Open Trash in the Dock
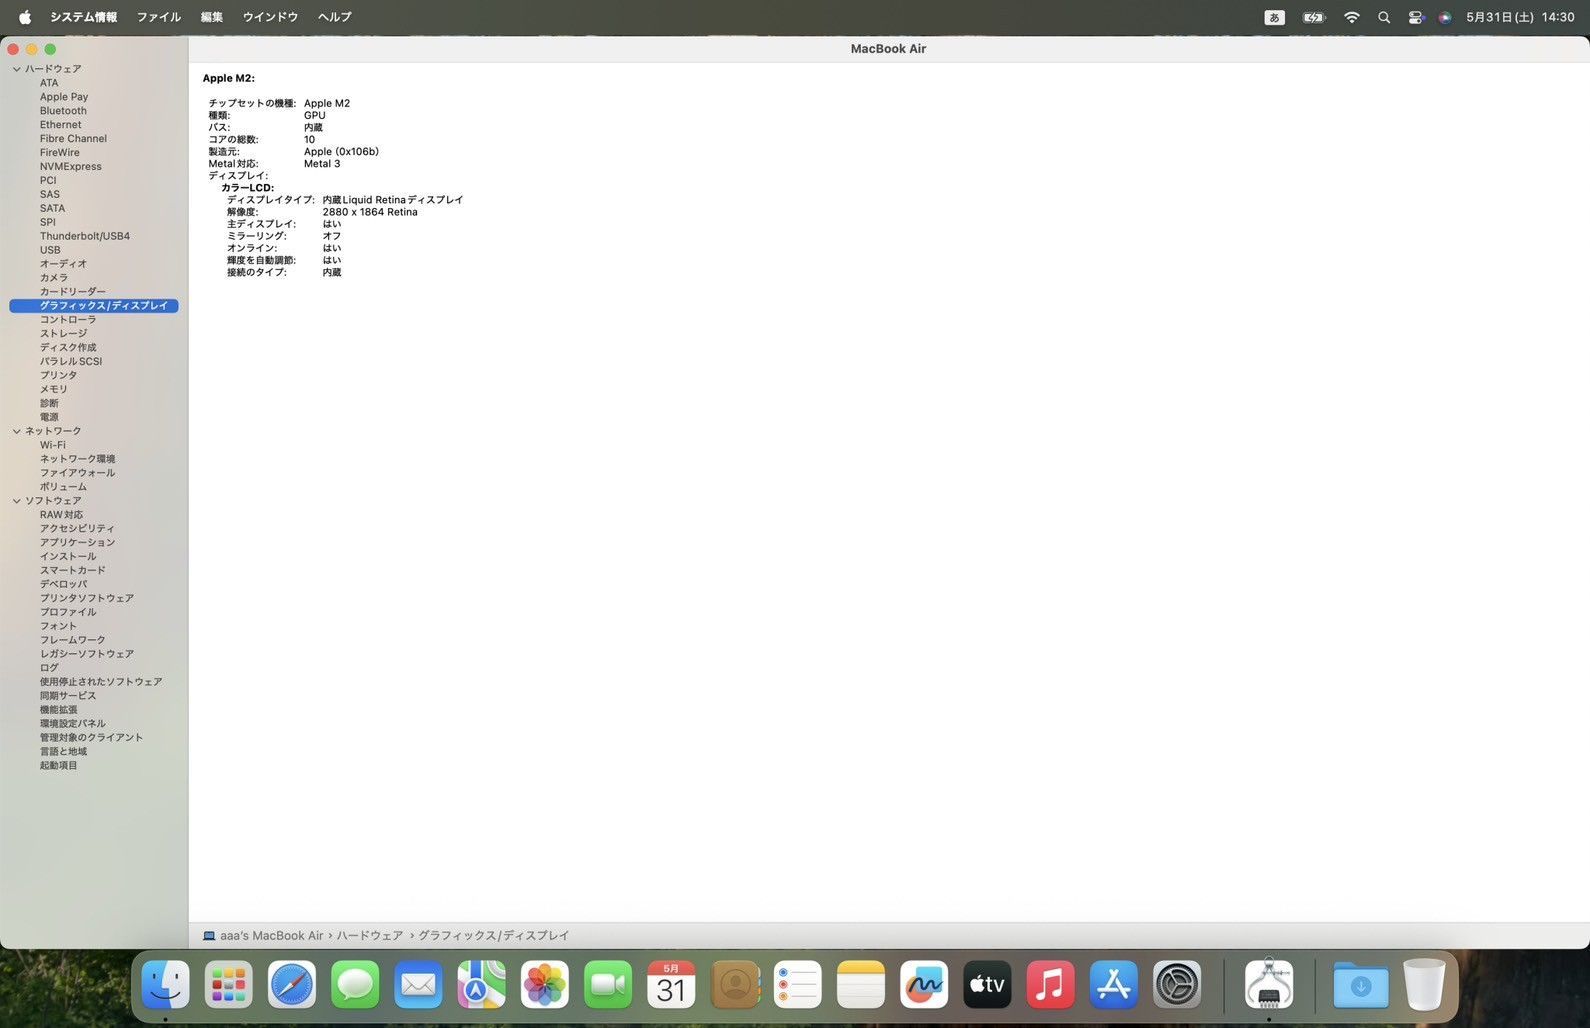 coord(1424,985)
